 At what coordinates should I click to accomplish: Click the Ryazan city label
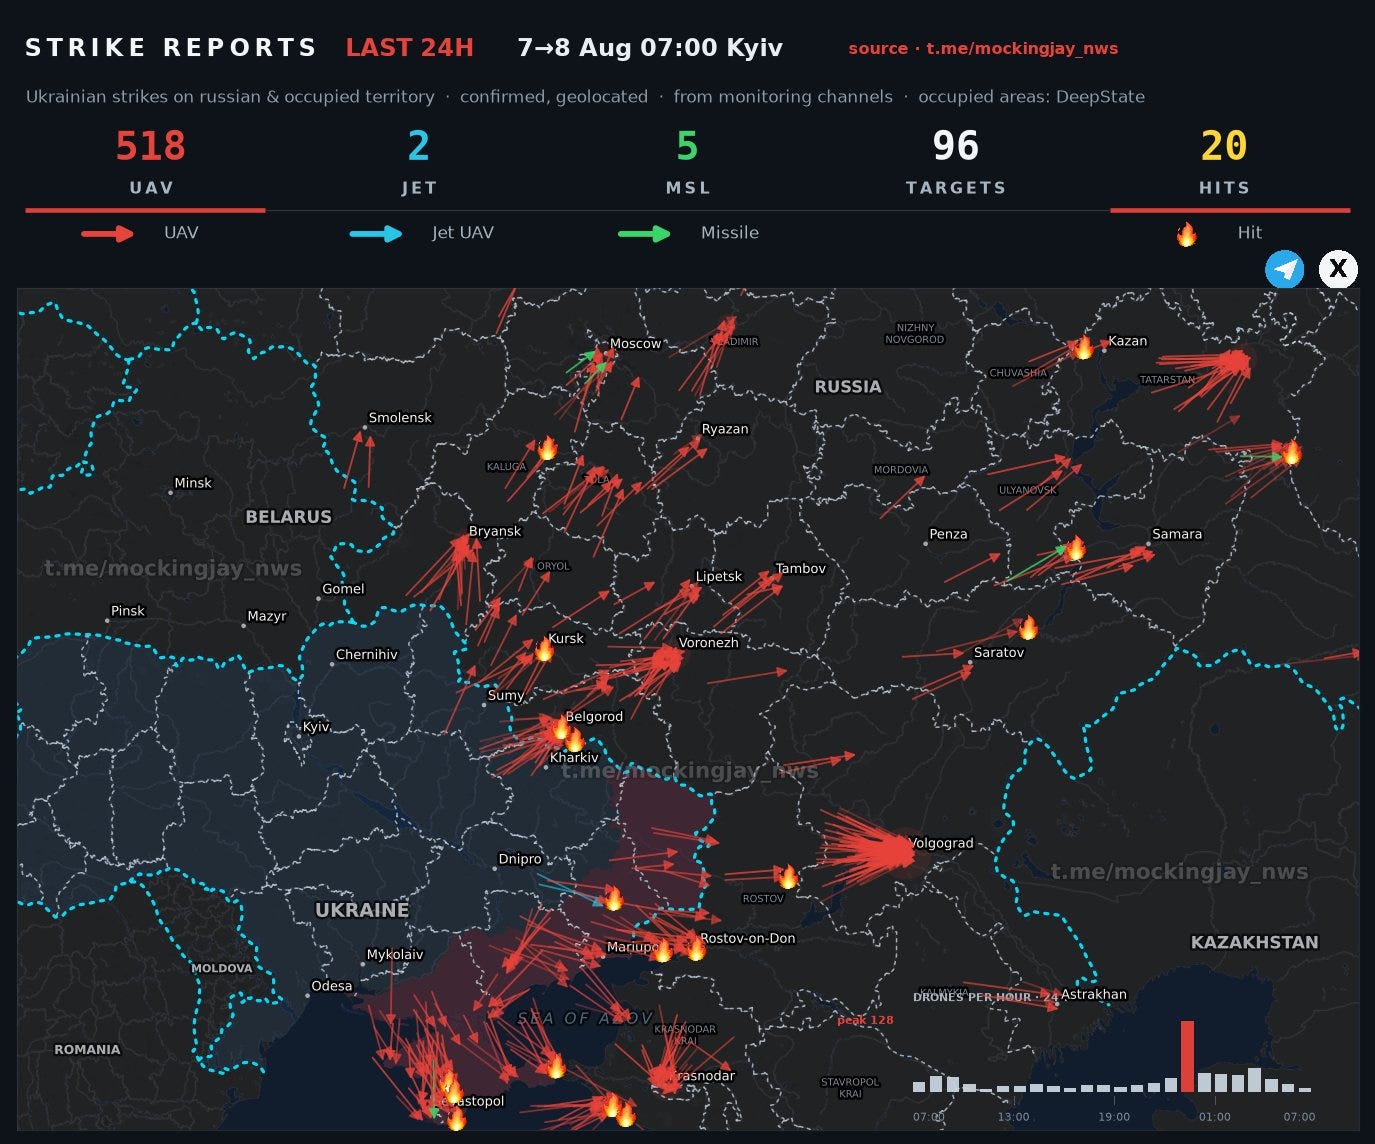pos(725,429)
